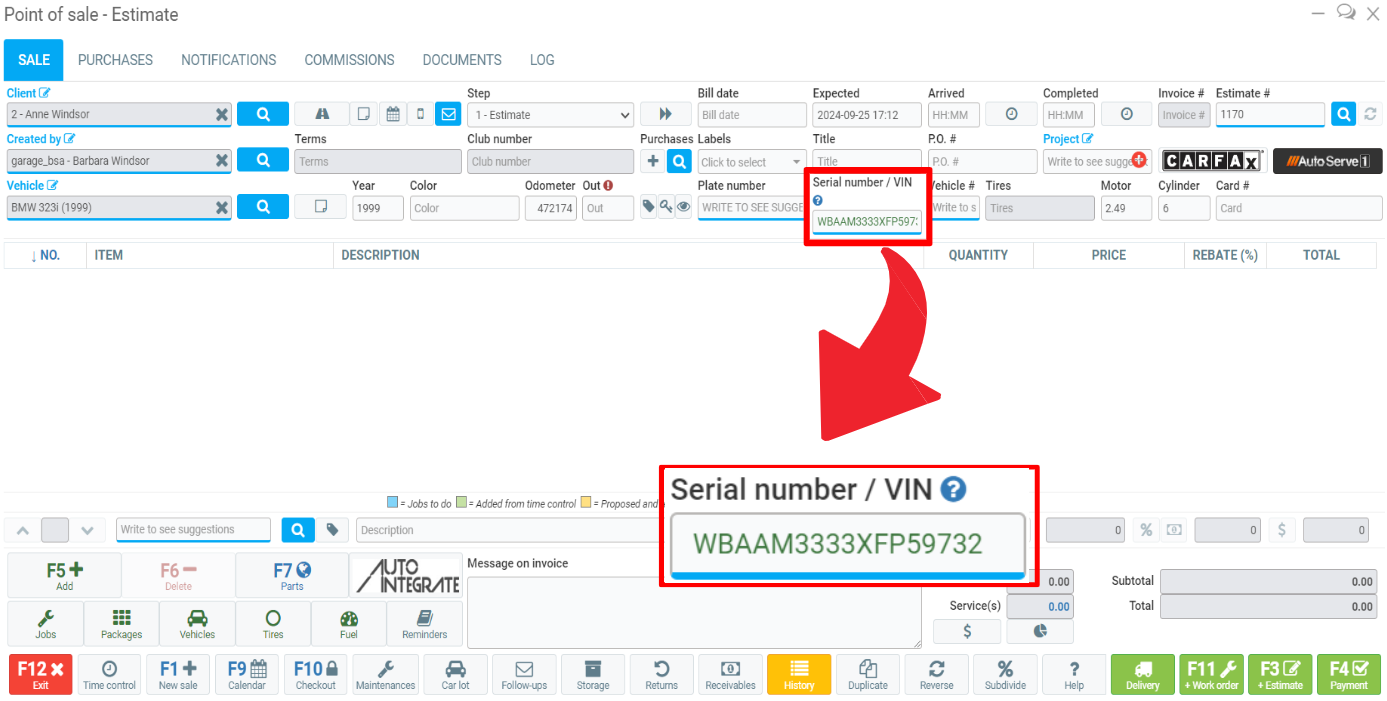
Task: Open the Labels 'Click to select' dropdown
Action: (x=752, y=162)
